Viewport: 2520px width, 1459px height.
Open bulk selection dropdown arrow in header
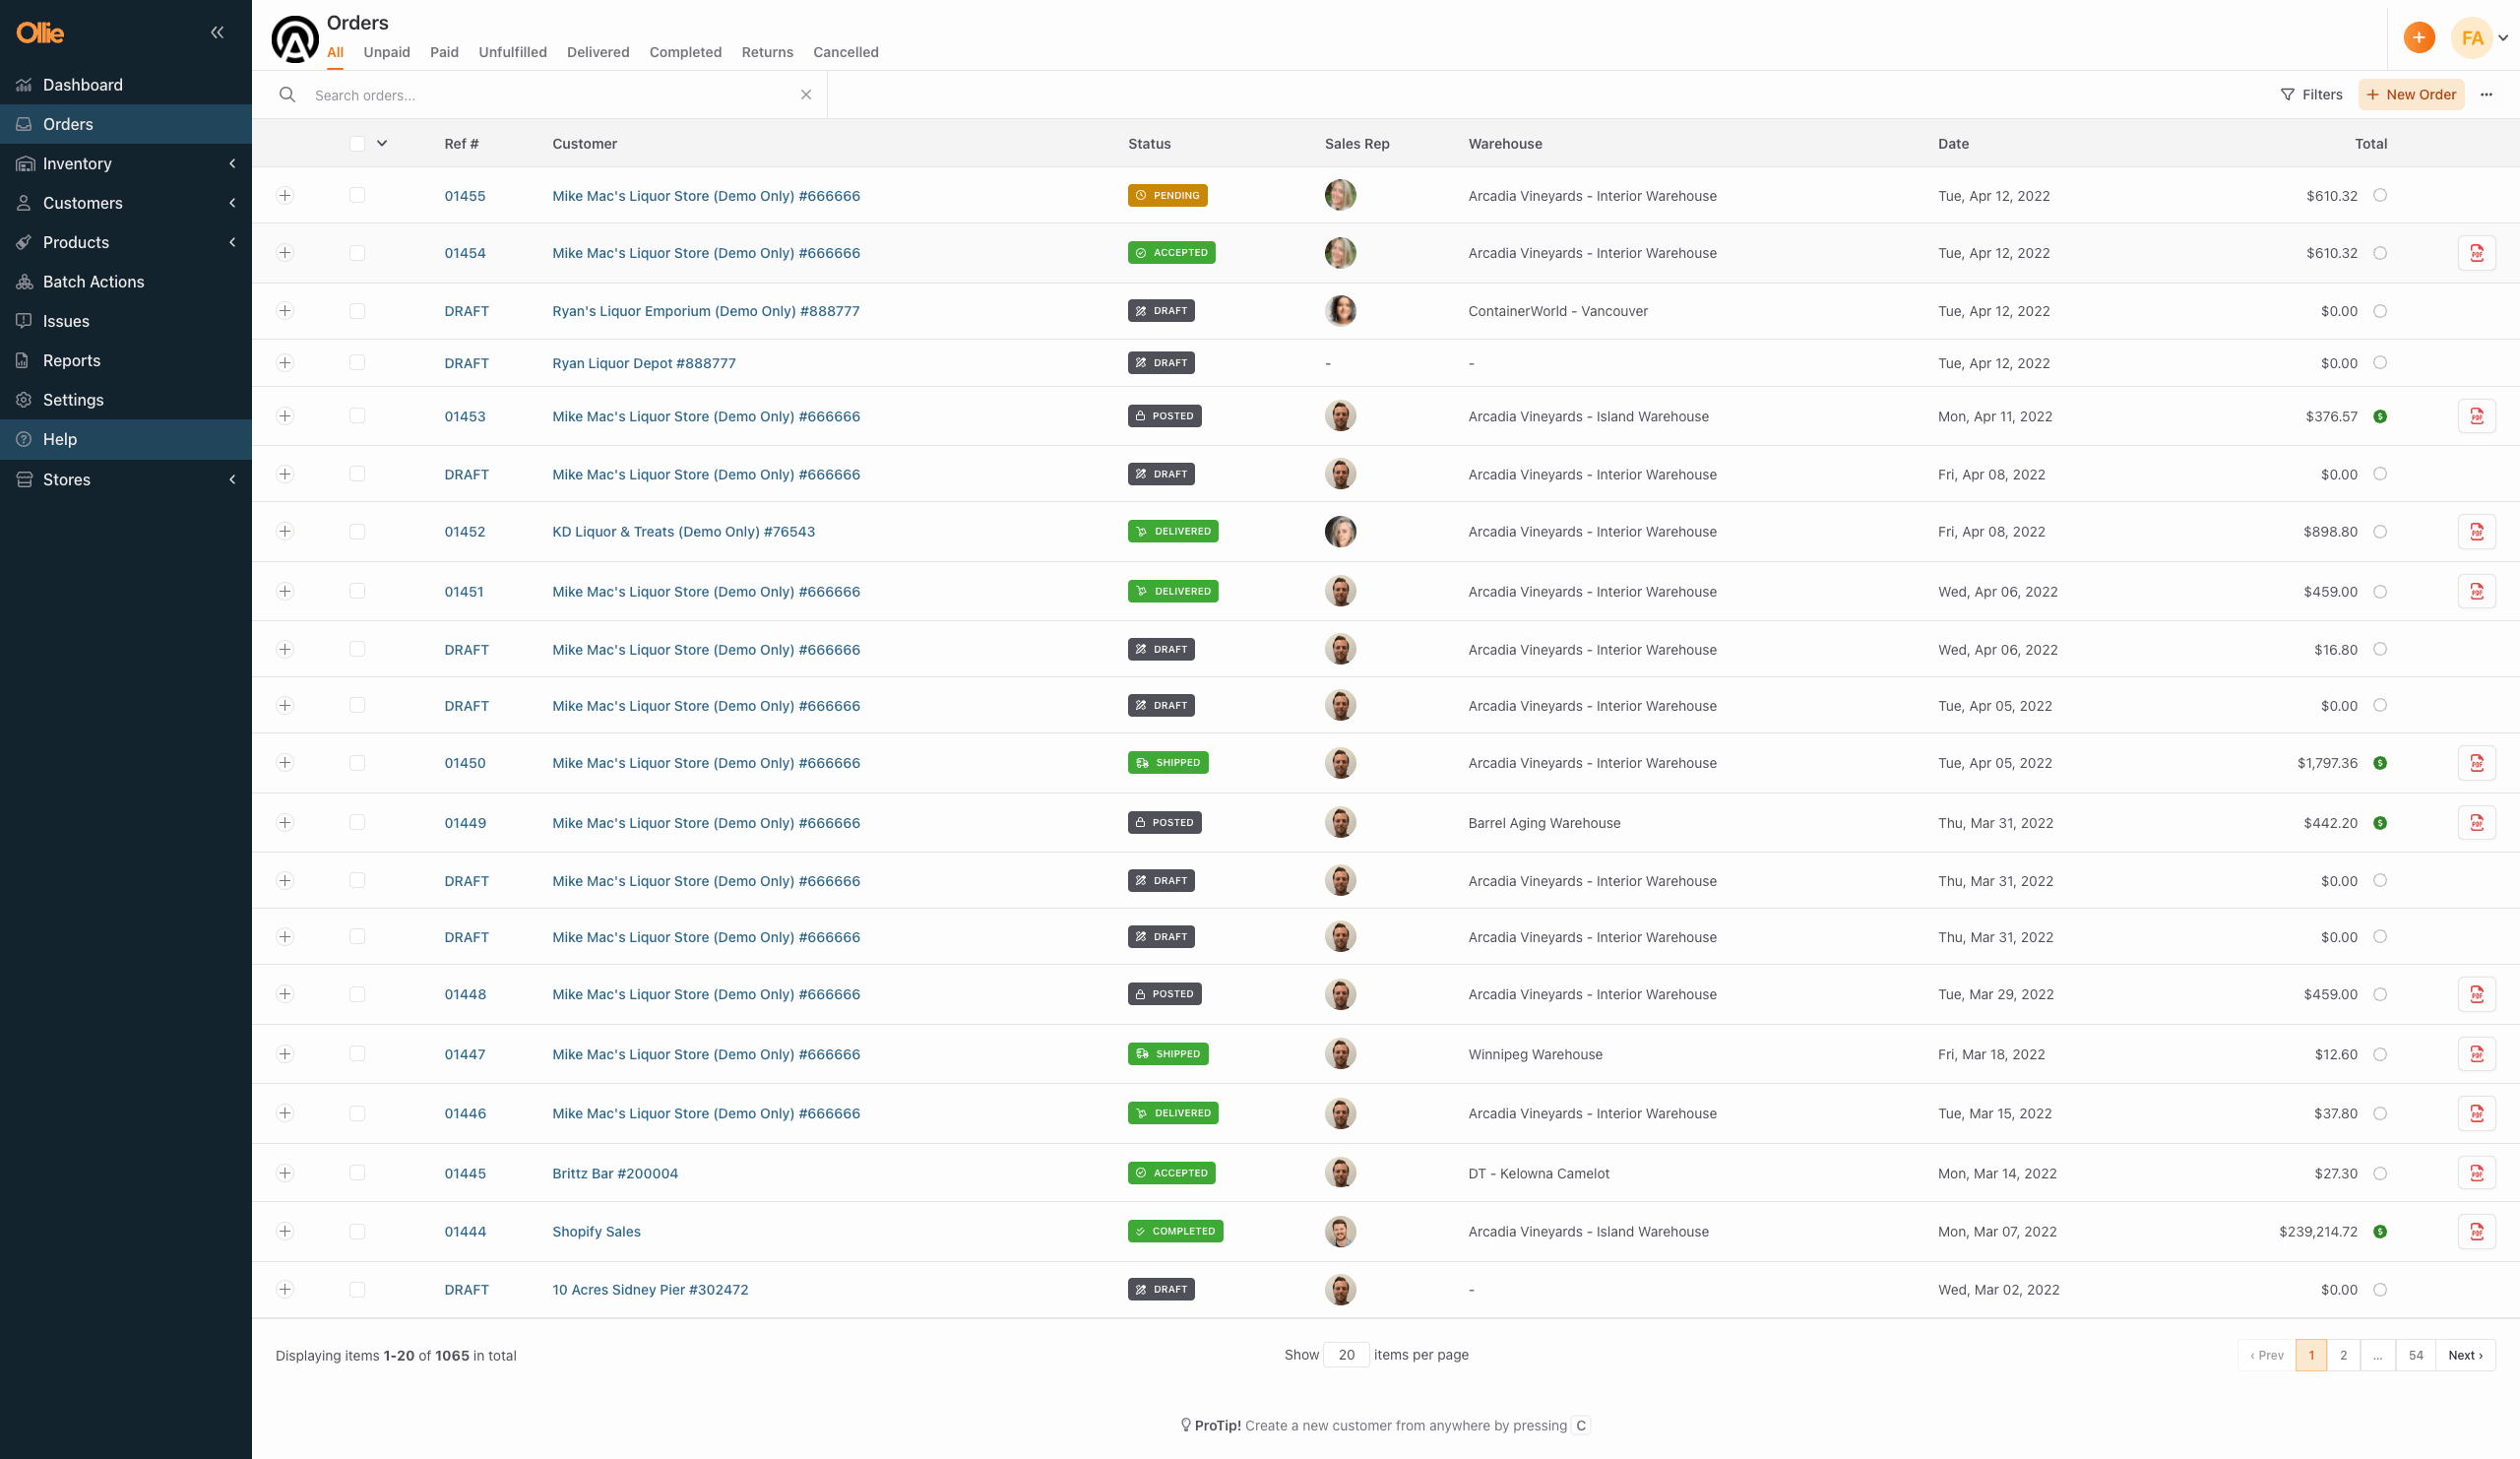(382, 144)
